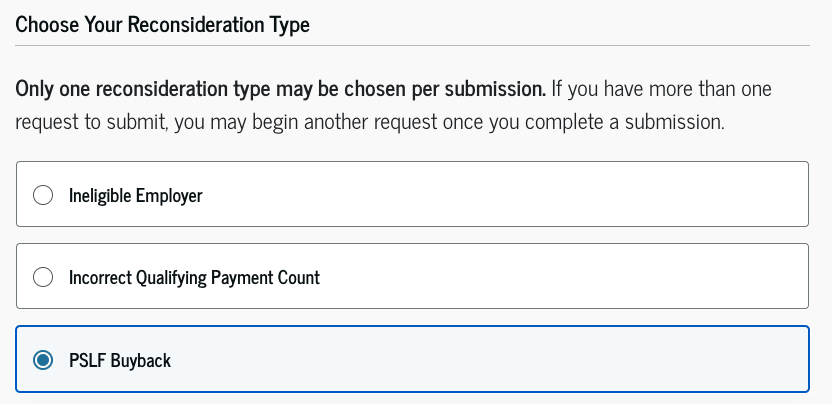Click the word "Count" in second option

299,277
